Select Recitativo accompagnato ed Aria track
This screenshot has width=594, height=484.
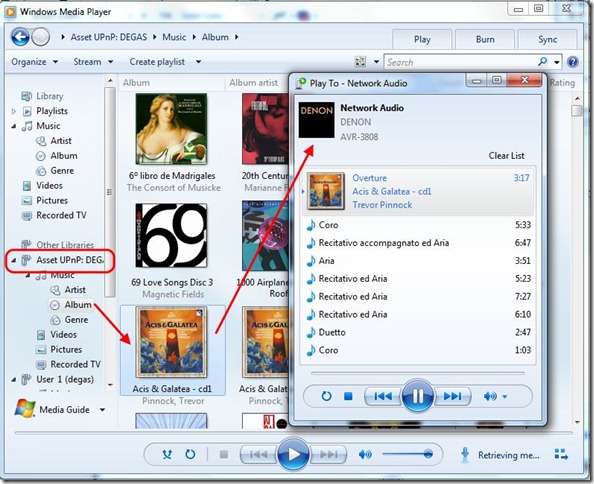418,243
